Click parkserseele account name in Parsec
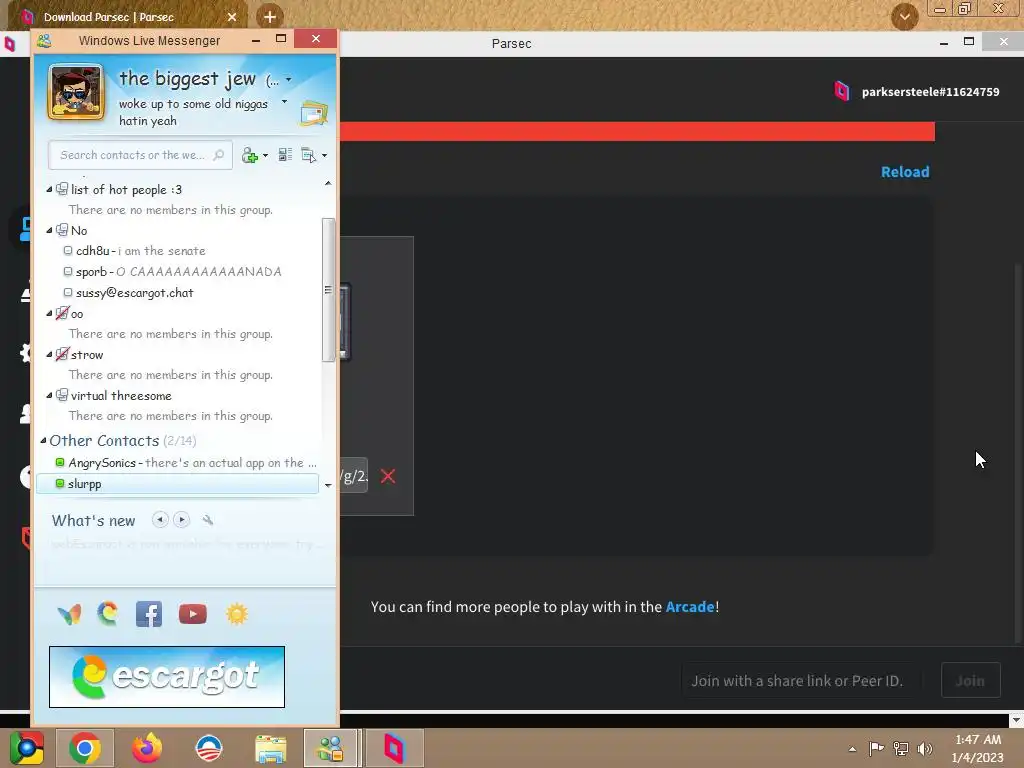Image resolution: width=1024 pixels, height=768 pixels. (931, 91)
